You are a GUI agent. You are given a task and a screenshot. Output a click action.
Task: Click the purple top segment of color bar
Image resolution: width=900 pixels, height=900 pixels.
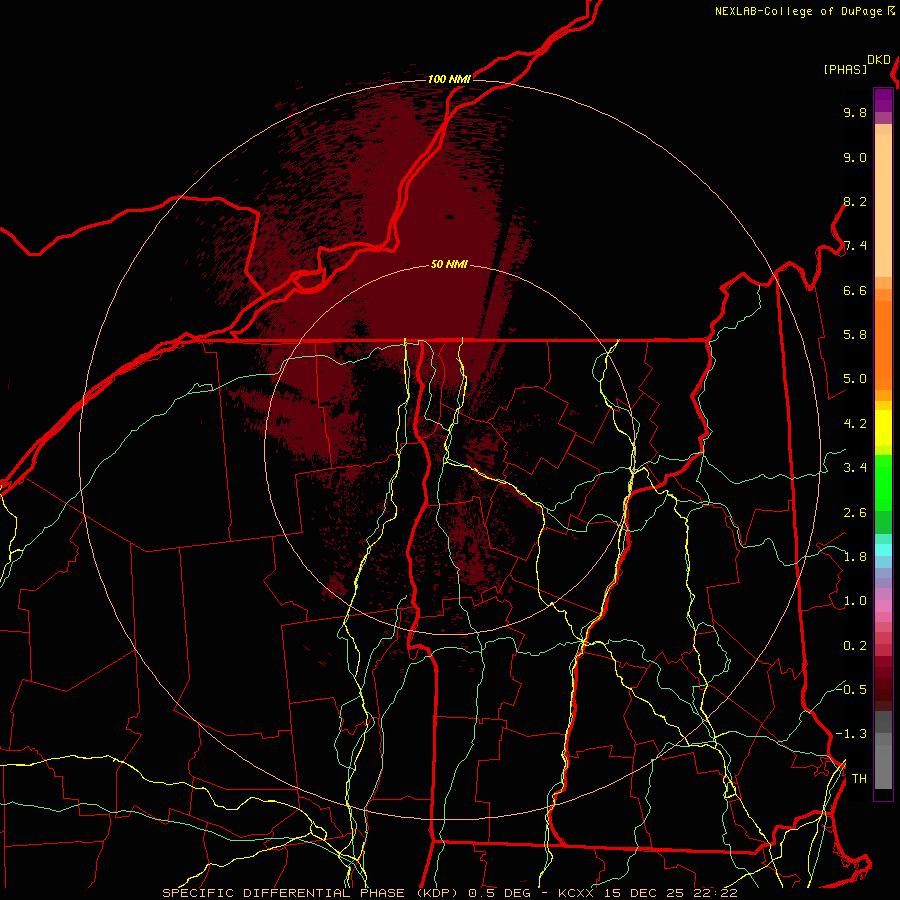(883, 100)
